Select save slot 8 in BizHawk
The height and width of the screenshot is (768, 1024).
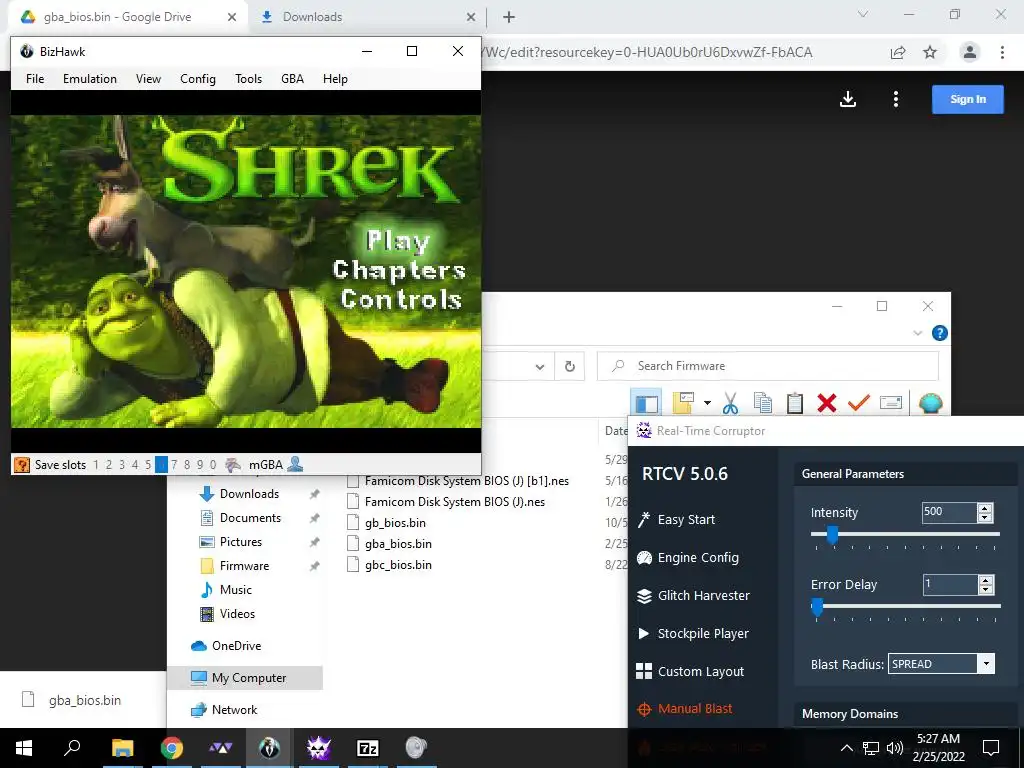tap(187, 465)
